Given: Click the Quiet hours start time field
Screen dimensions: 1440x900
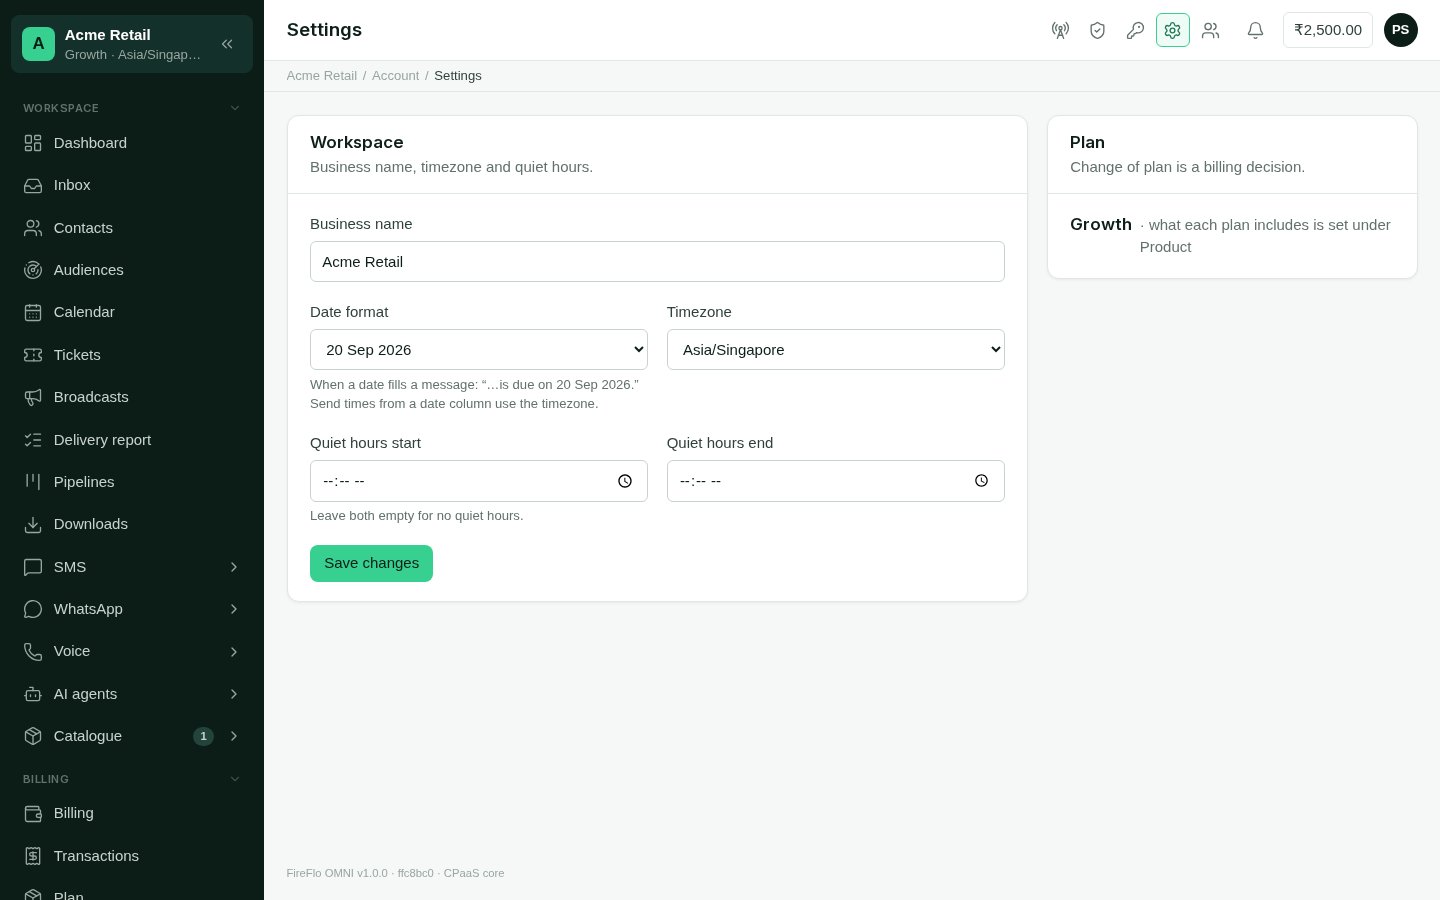Looking at the screenshot, I should click(479, 481).
